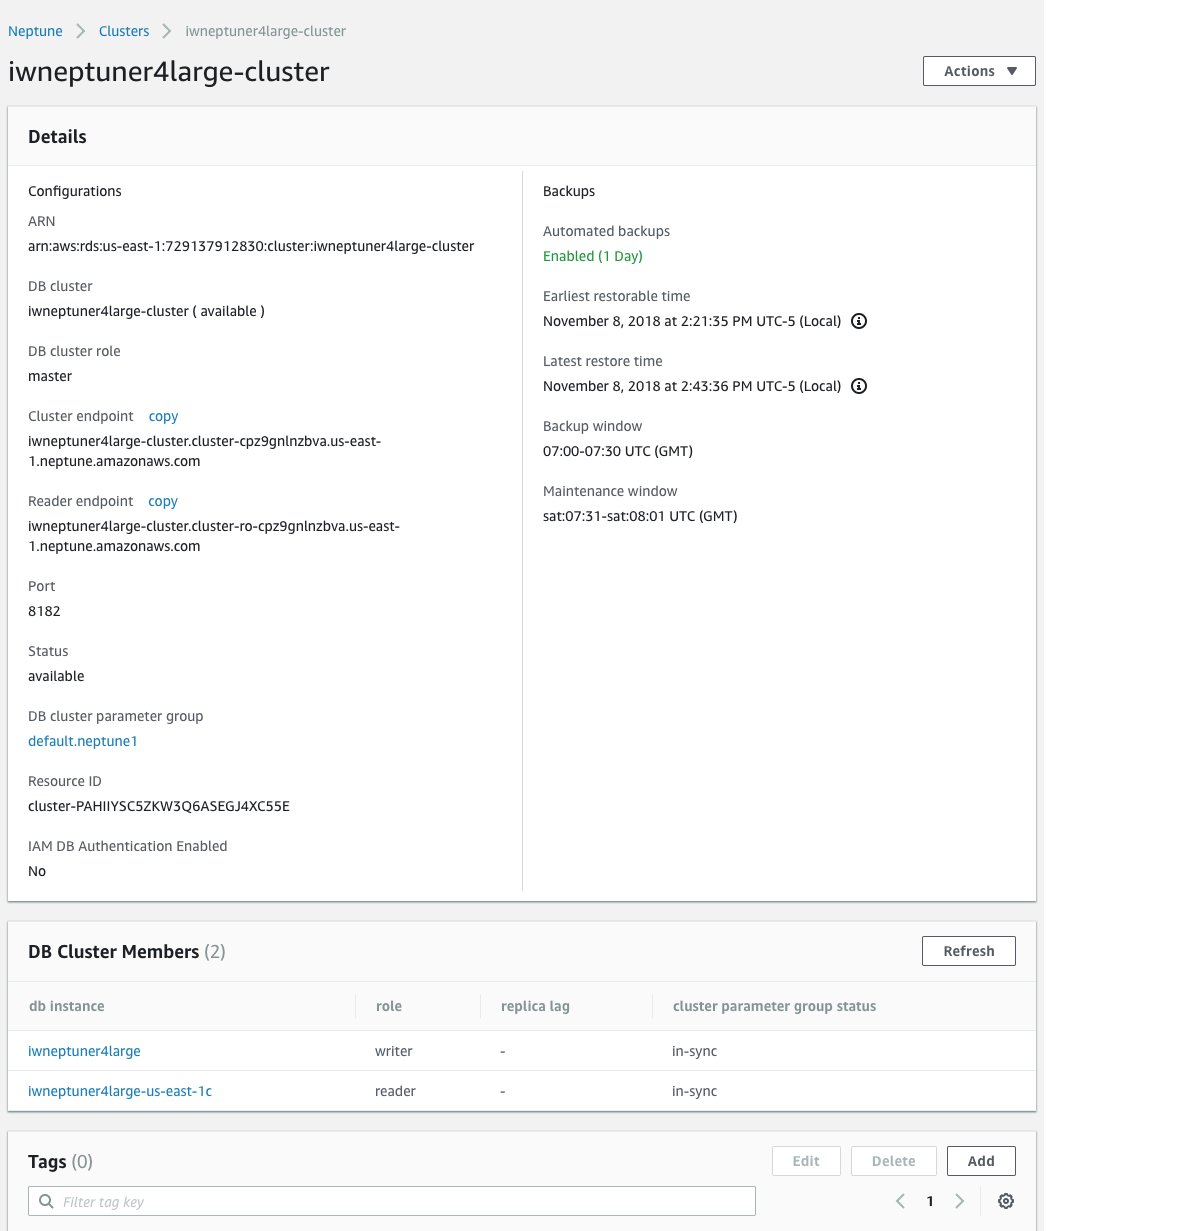Click the Edit tags button
The height and width of the screenshot is (1231, 1200).
coord(806,1161)
